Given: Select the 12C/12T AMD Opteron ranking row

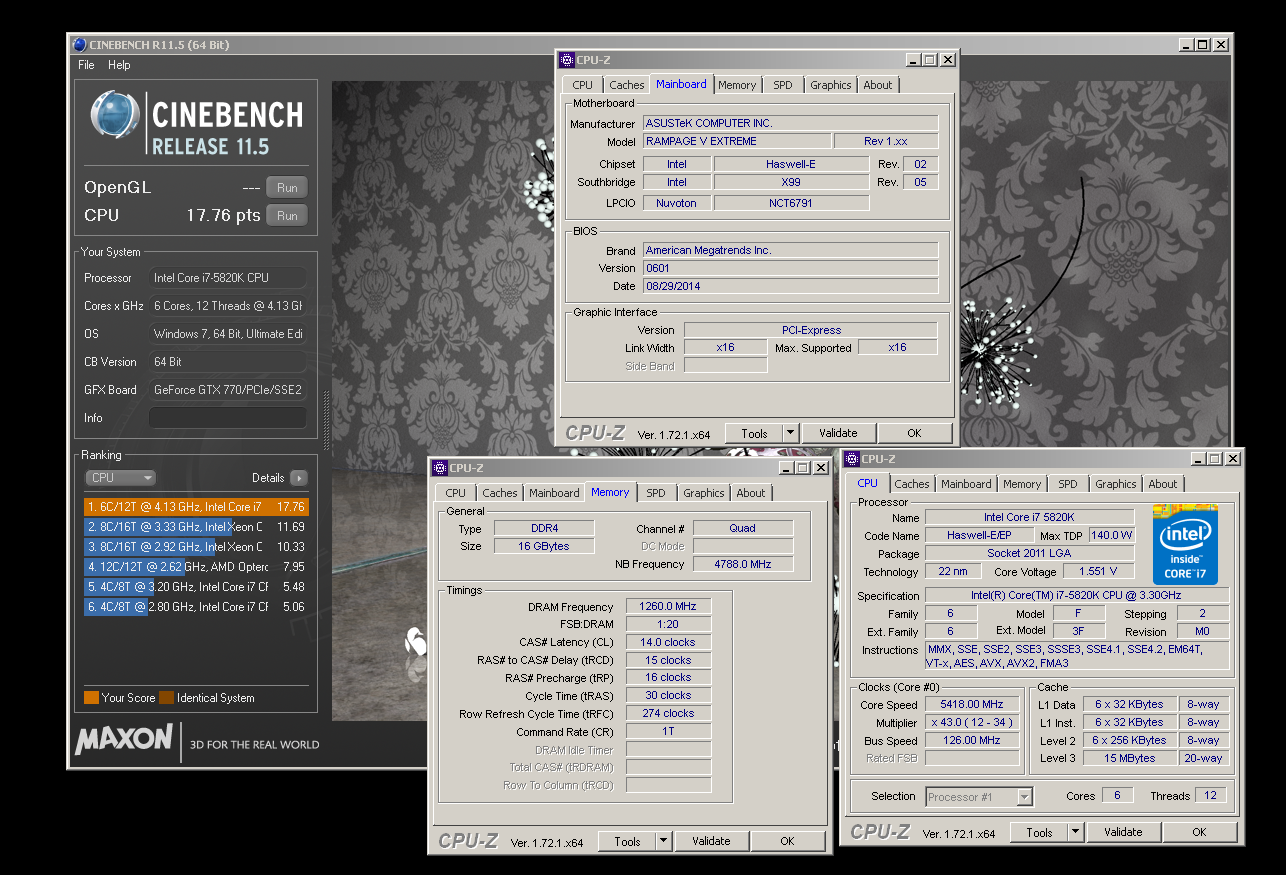Looking at the screenshot, I should (x=196, y=567).
